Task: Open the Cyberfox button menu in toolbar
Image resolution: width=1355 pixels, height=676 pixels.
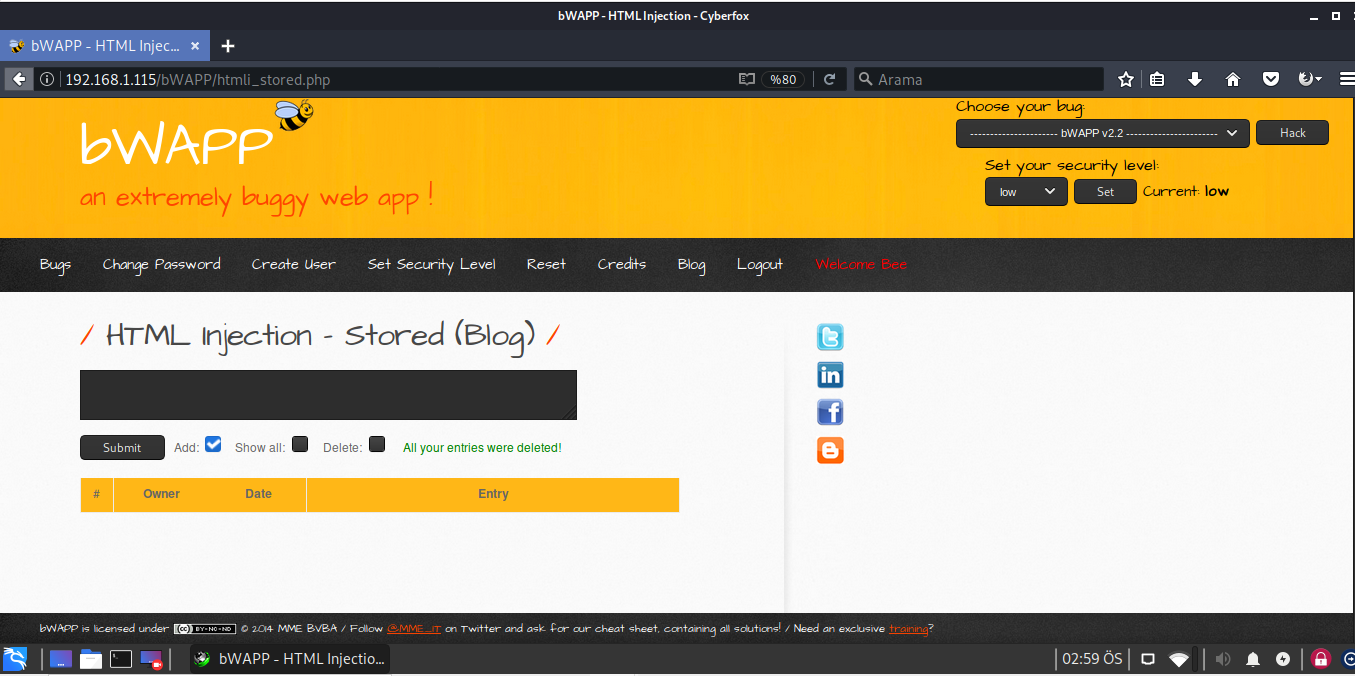Action: [1309, 79]
